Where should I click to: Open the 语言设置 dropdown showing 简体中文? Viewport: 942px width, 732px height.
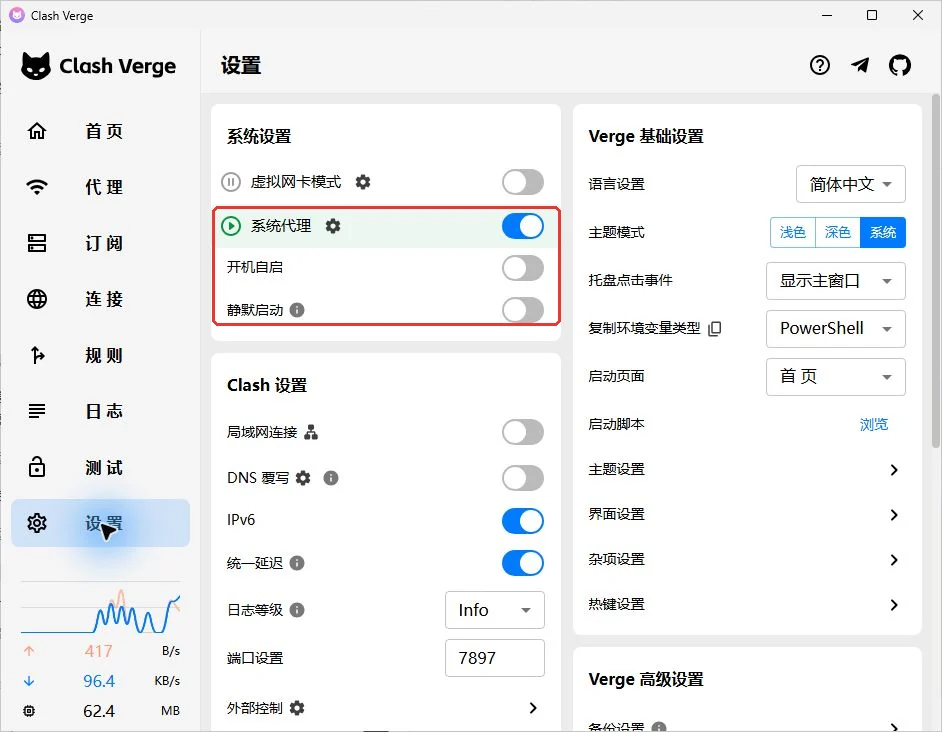[x=850, y=184]
